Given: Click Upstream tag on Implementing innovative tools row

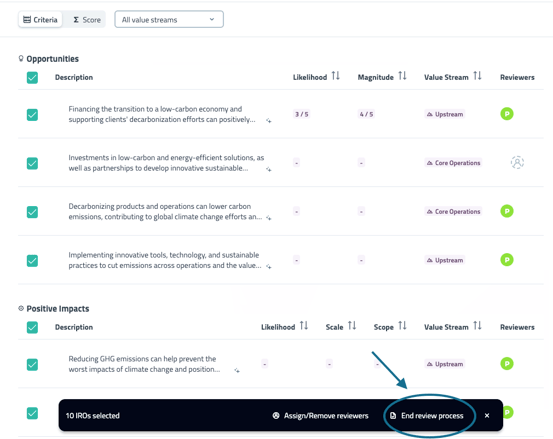Looking at the screenshot, I should click(x=445, y=260).
